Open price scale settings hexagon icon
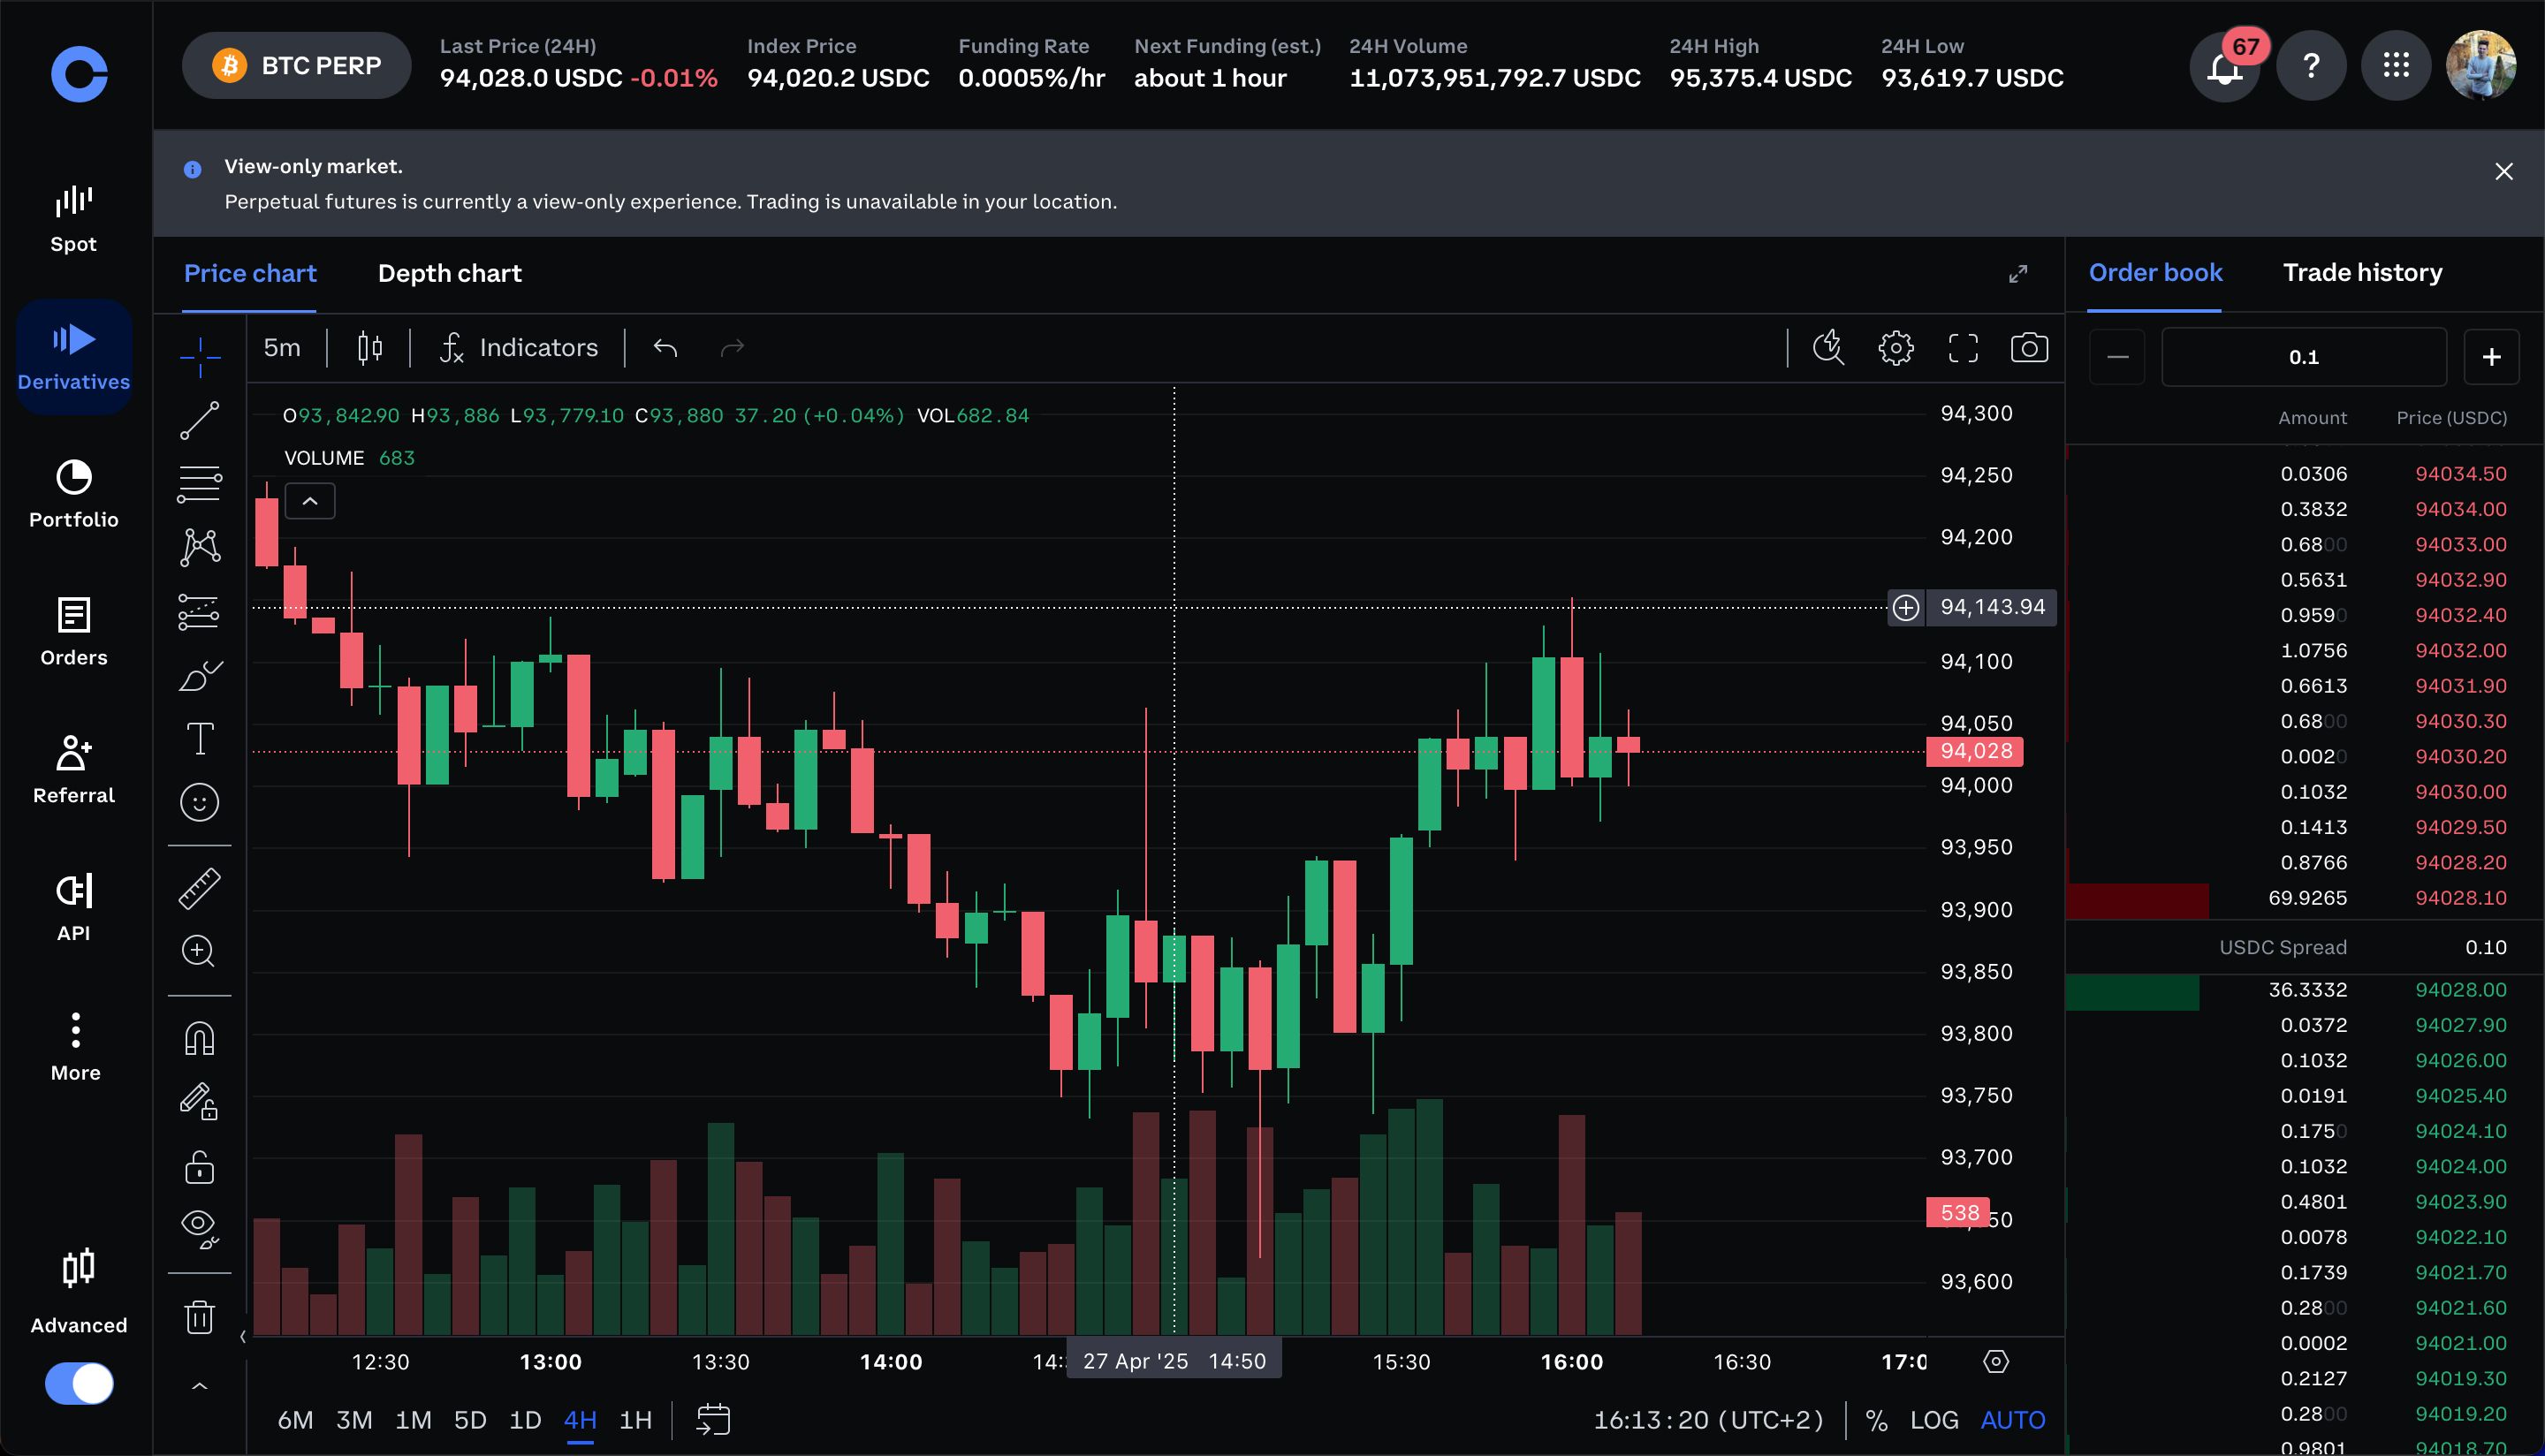The width and height of the screenshot is (2545, 1456). 1996,1362
